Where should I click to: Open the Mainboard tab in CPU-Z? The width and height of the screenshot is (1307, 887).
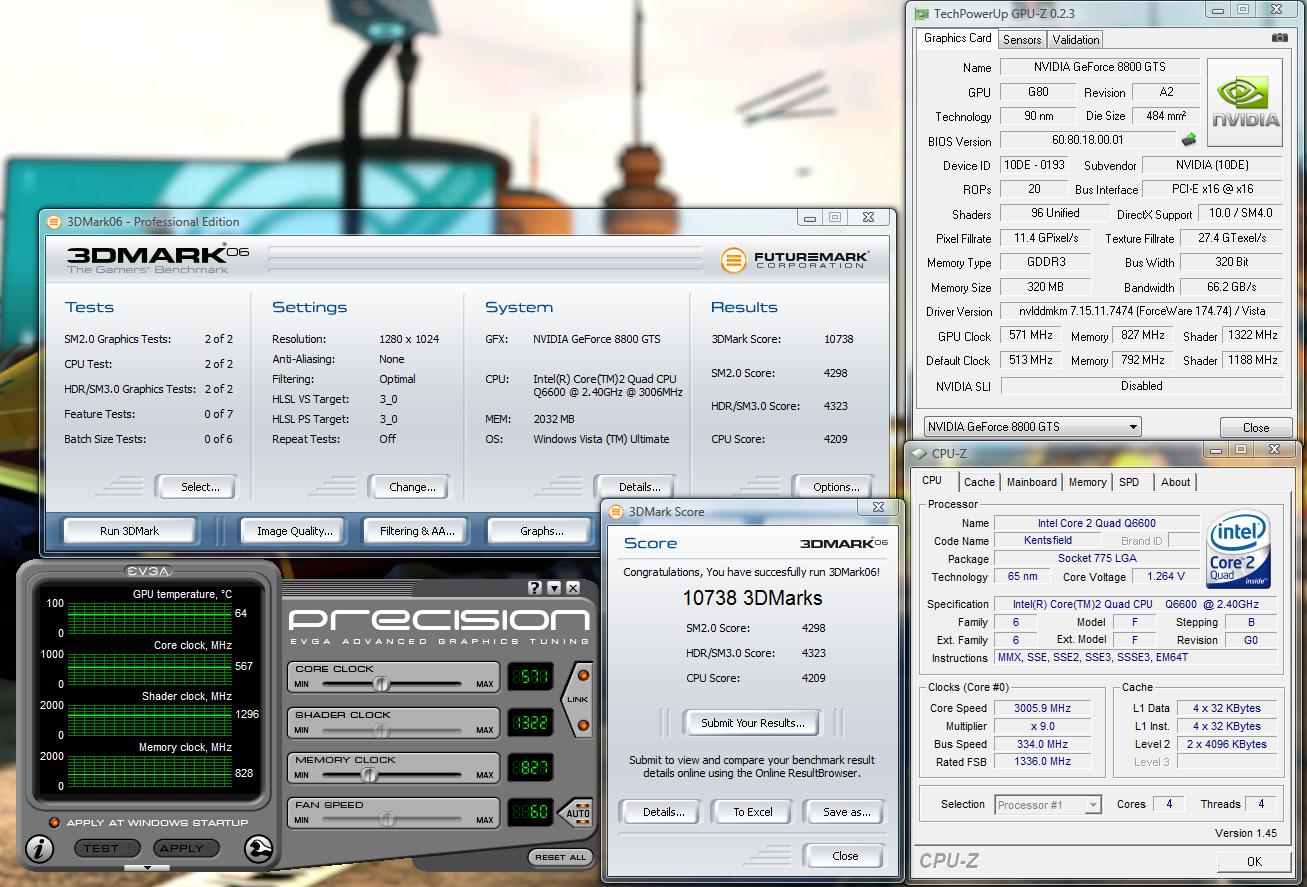[x=1031, y=482]
